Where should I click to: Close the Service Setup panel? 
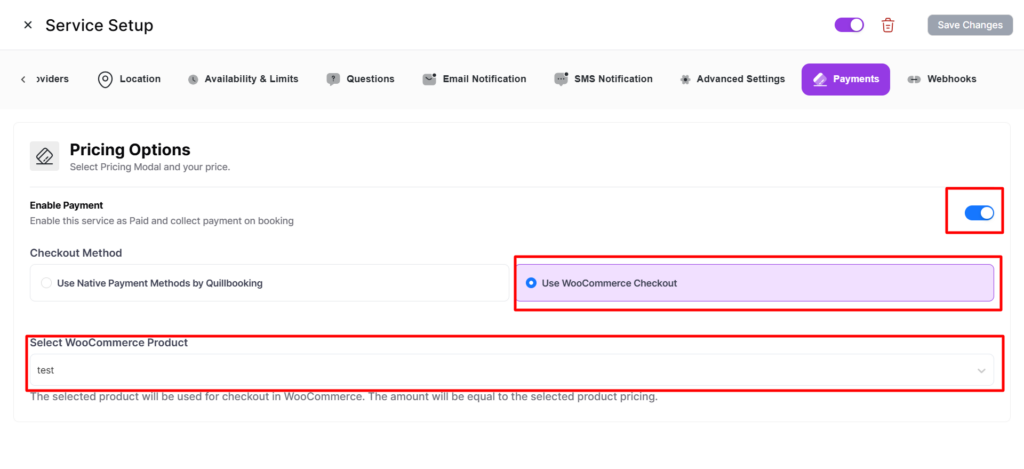click(x=27, y=25)
